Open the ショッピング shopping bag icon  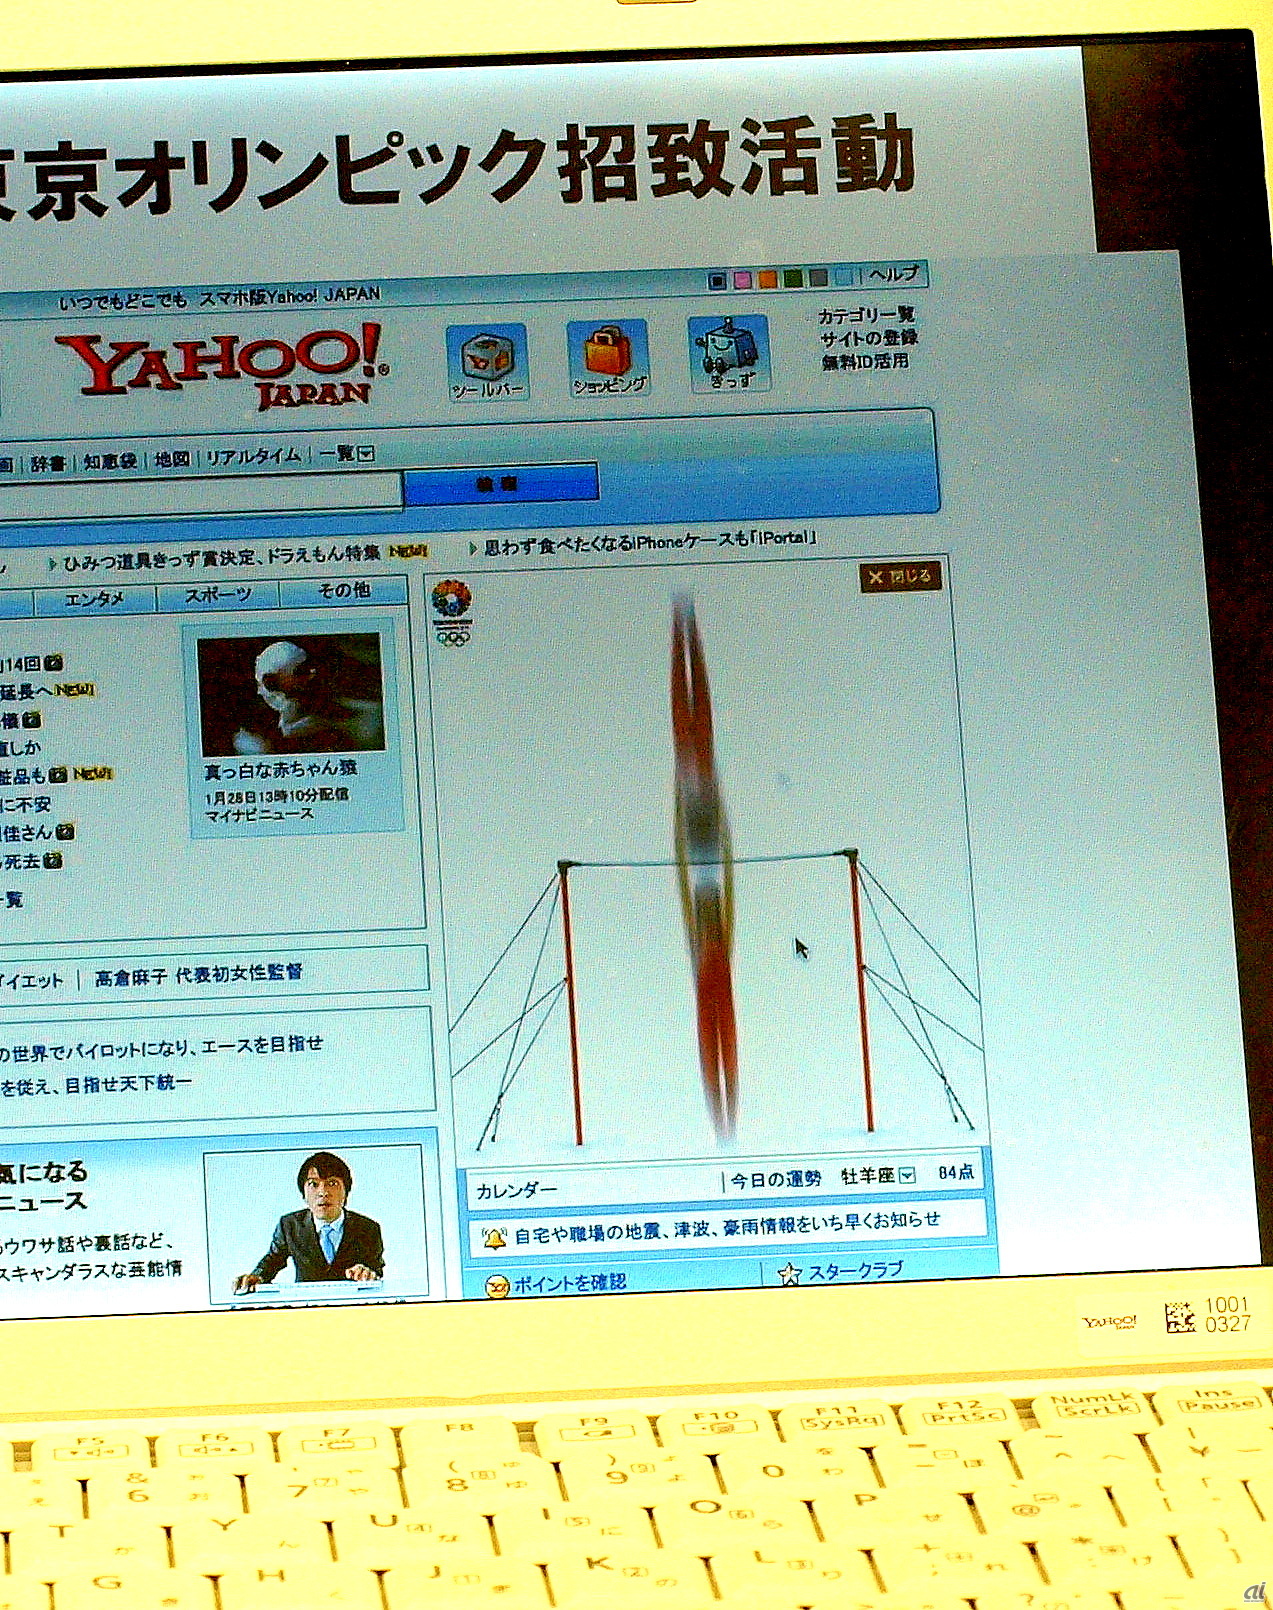(609, 357)
